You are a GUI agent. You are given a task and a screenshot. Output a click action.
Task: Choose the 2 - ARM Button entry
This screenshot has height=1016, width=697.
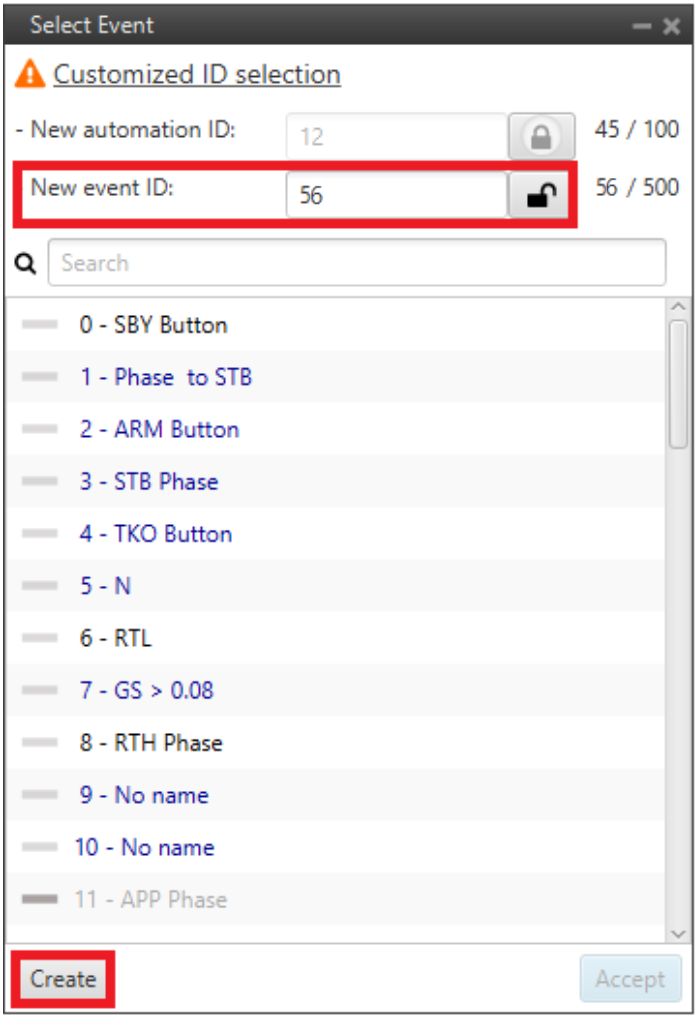pos(159,429)
